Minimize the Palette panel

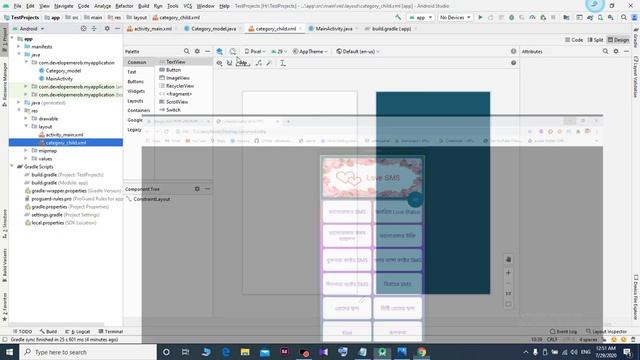pyautogui.click(x=207, y=51)
